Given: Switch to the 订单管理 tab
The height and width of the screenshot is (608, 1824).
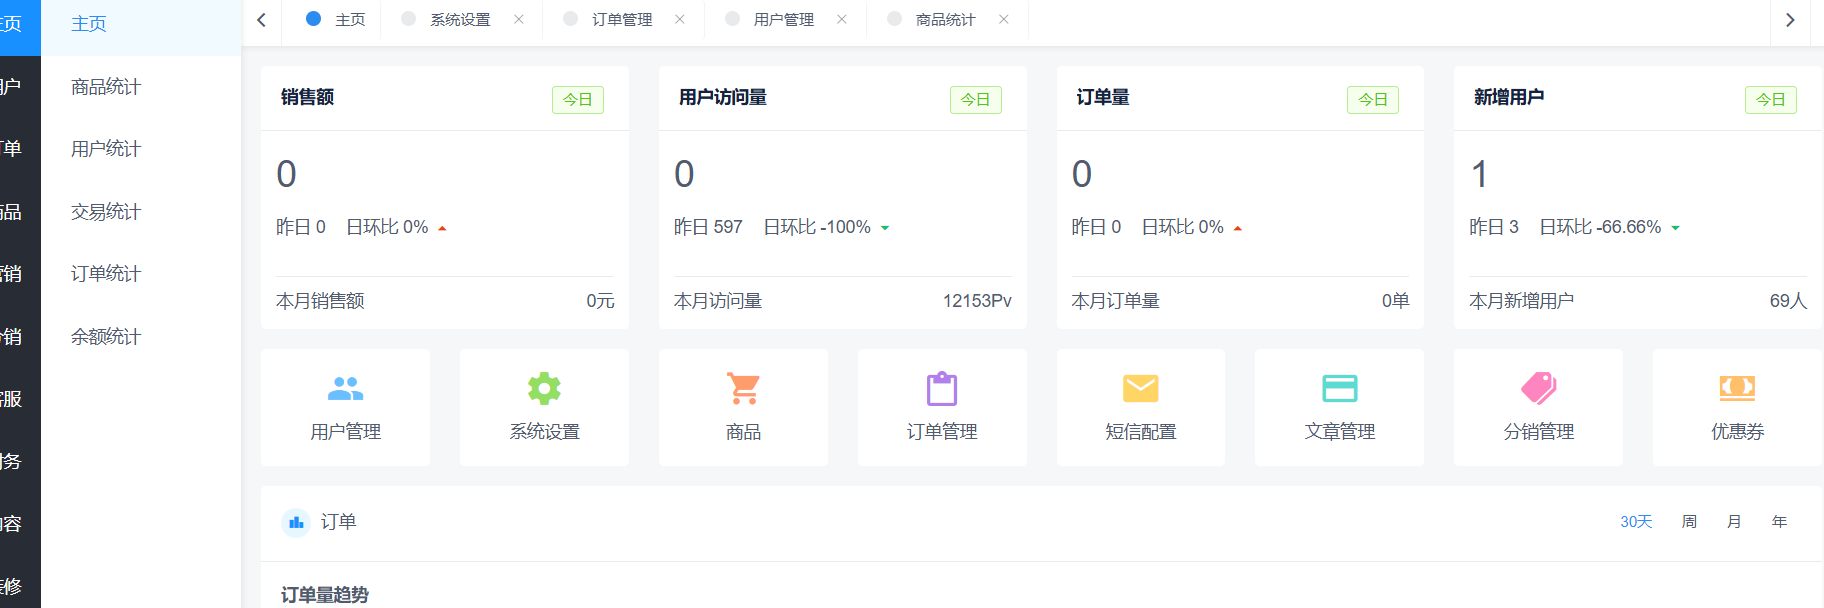Looking at the screenshot, I should (621, 20).
